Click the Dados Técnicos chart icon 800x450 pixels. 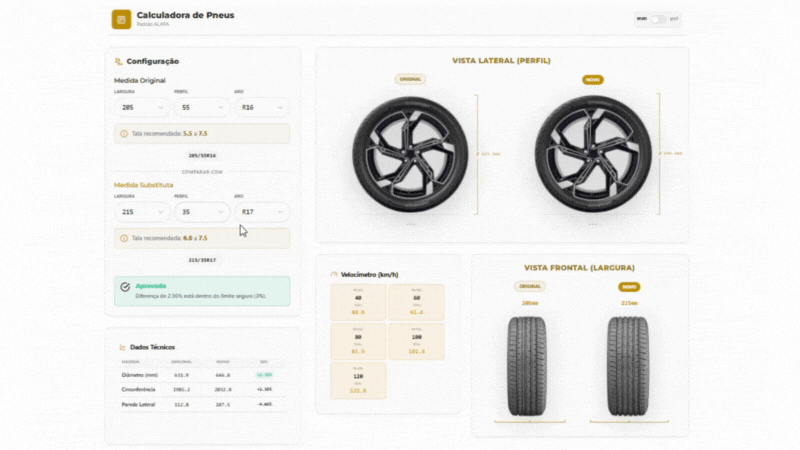[x=119, y=346]
